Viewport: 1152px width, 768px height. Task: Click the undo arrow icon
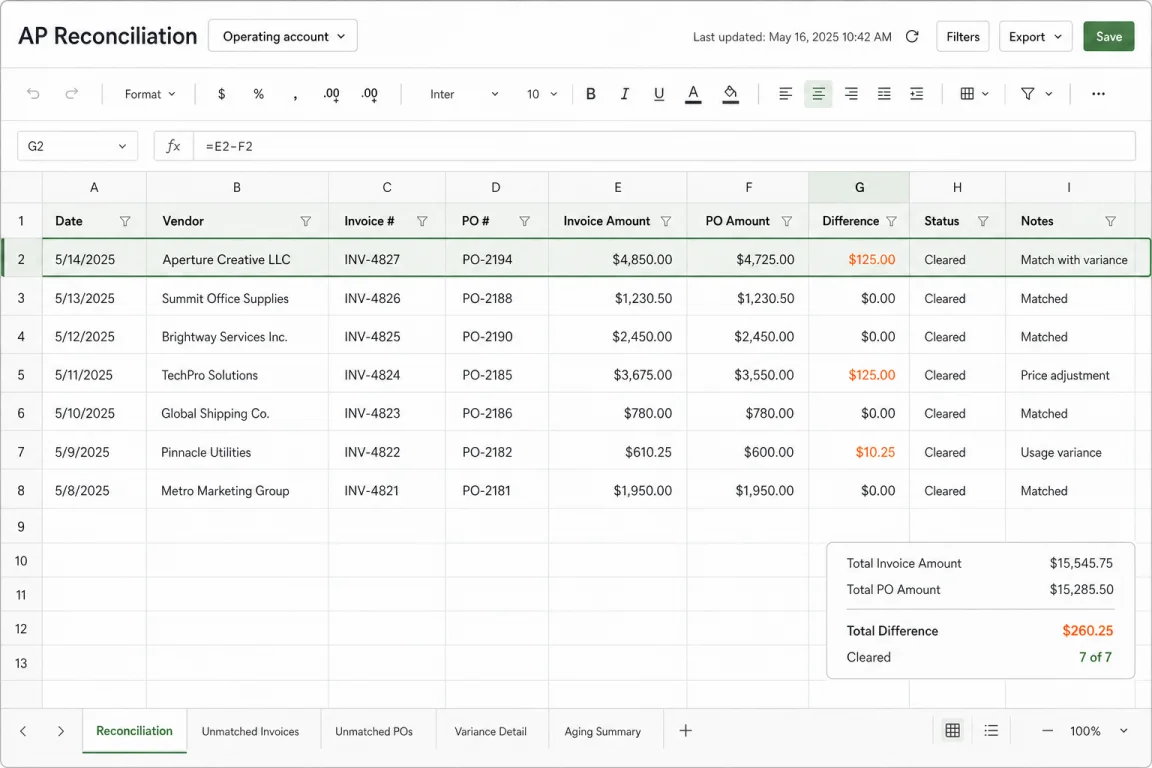(x=33, y=94)
